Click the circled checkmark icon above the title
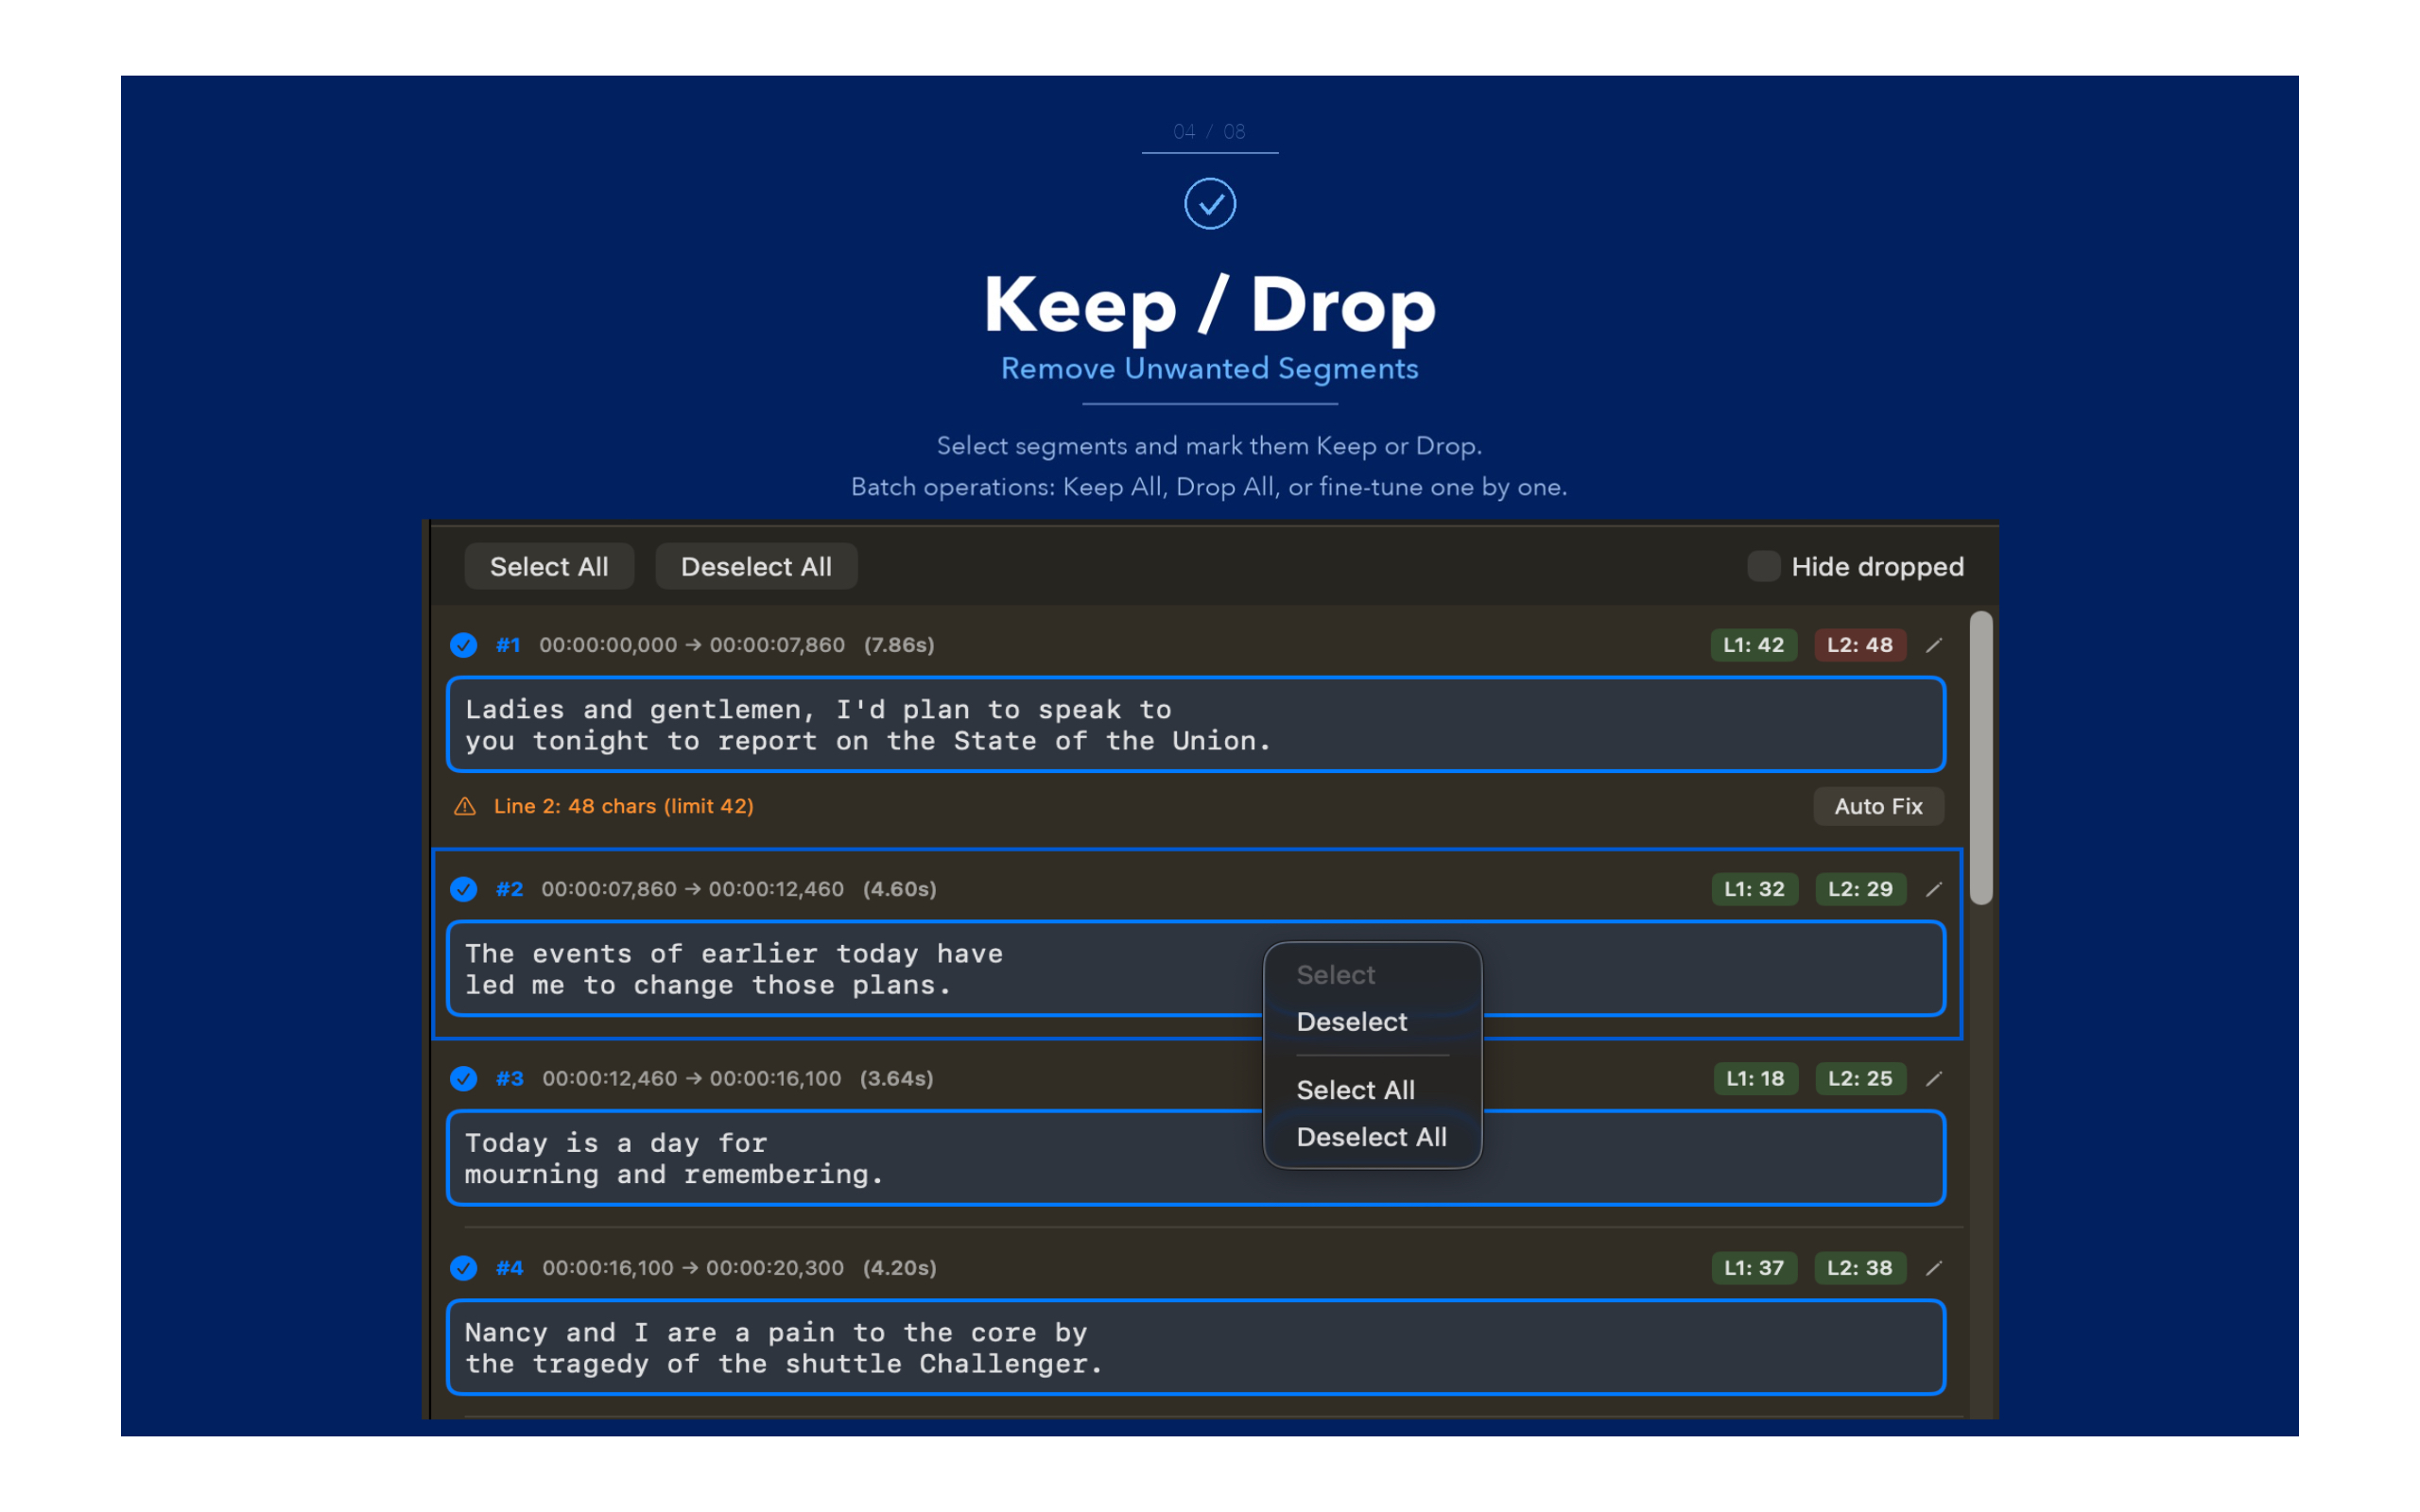Viewport: 2420px width, 1512px height. click(x=1209, y=204)
